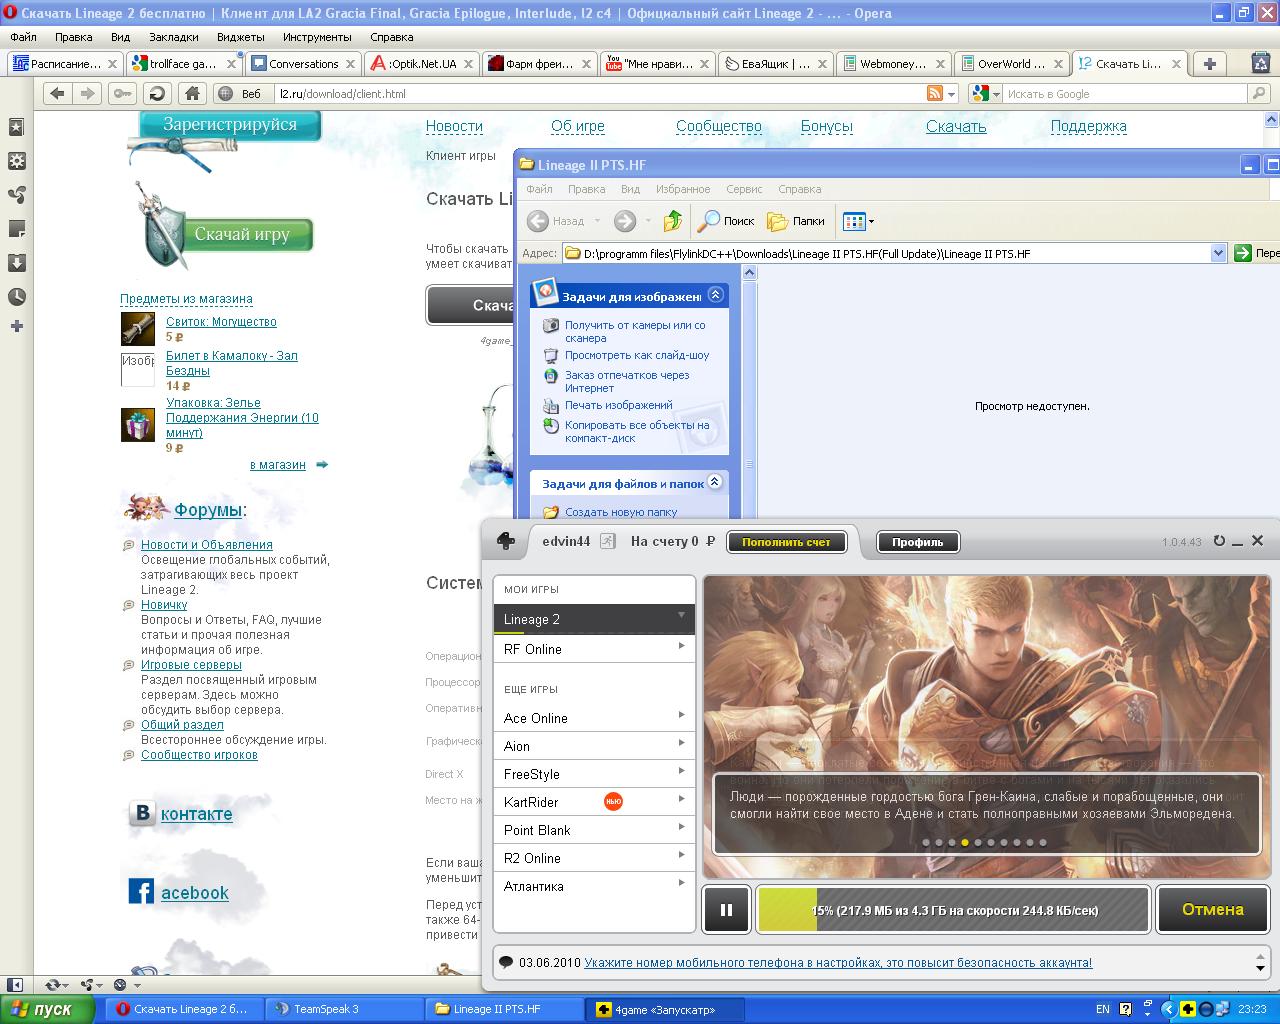Open the Explorer address bar dropdown
Screen dimensions: 1280x1024
pos(1218,253)
